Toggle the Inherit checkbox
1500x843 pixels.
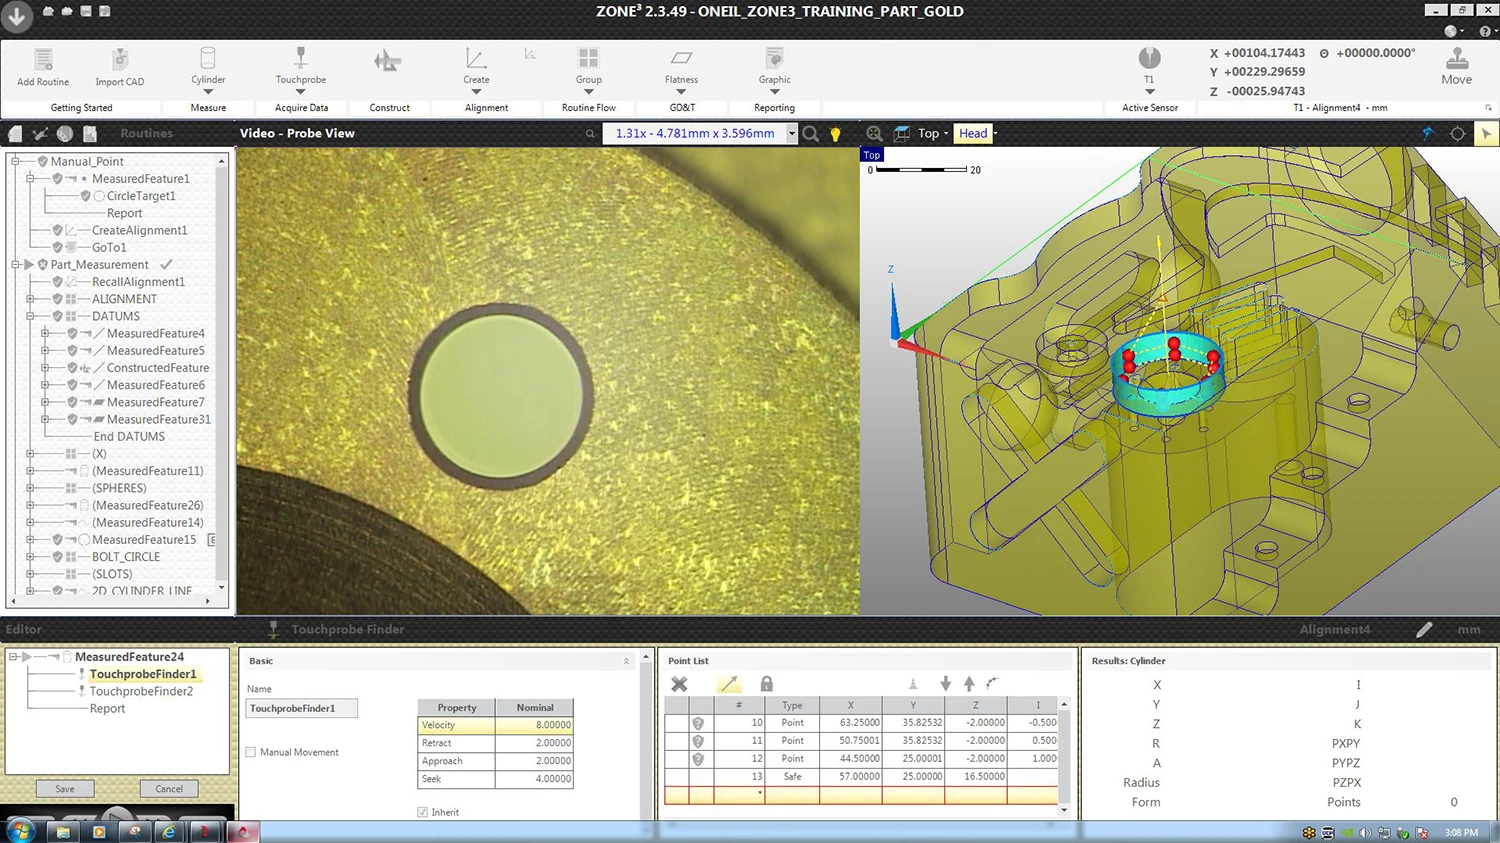click(422, 812)
